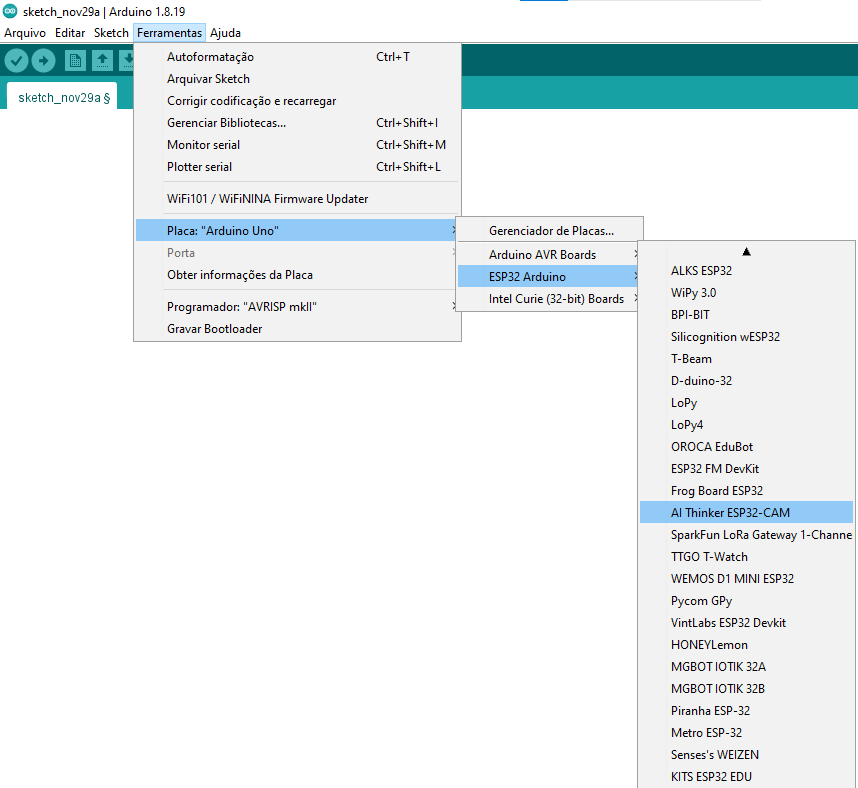Select the sketch_nov29a tab

coord(64,98)
